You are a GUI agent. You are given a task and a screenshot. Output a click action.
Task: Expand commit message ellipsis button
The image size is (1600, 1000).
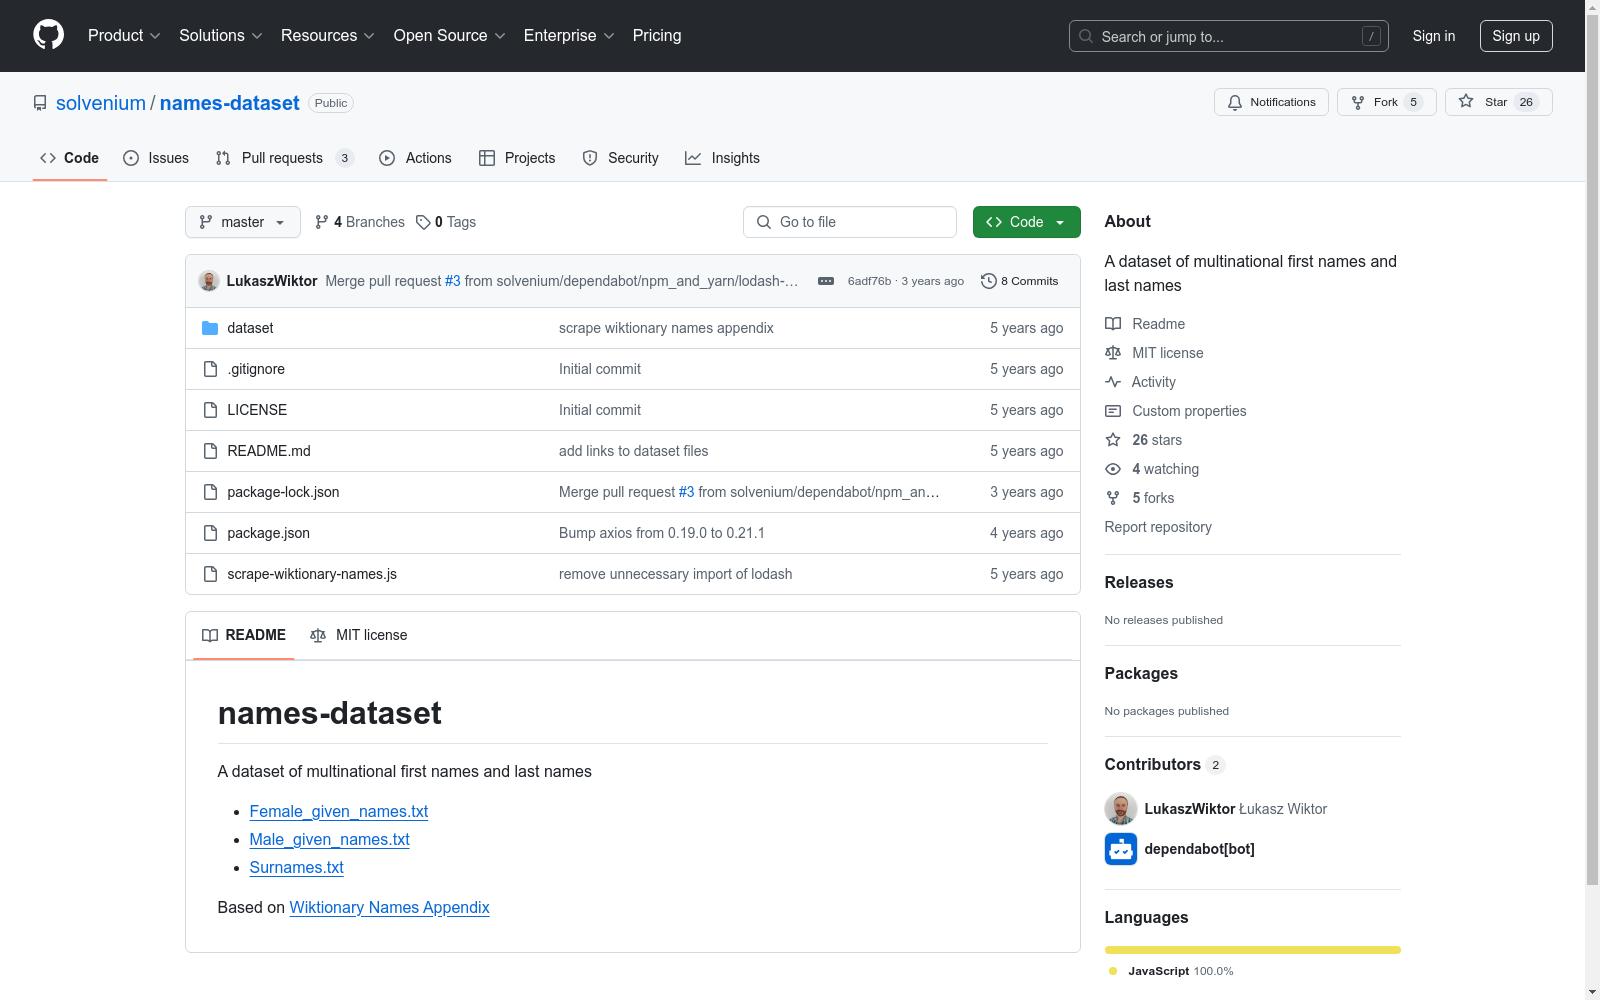[826, 281]
